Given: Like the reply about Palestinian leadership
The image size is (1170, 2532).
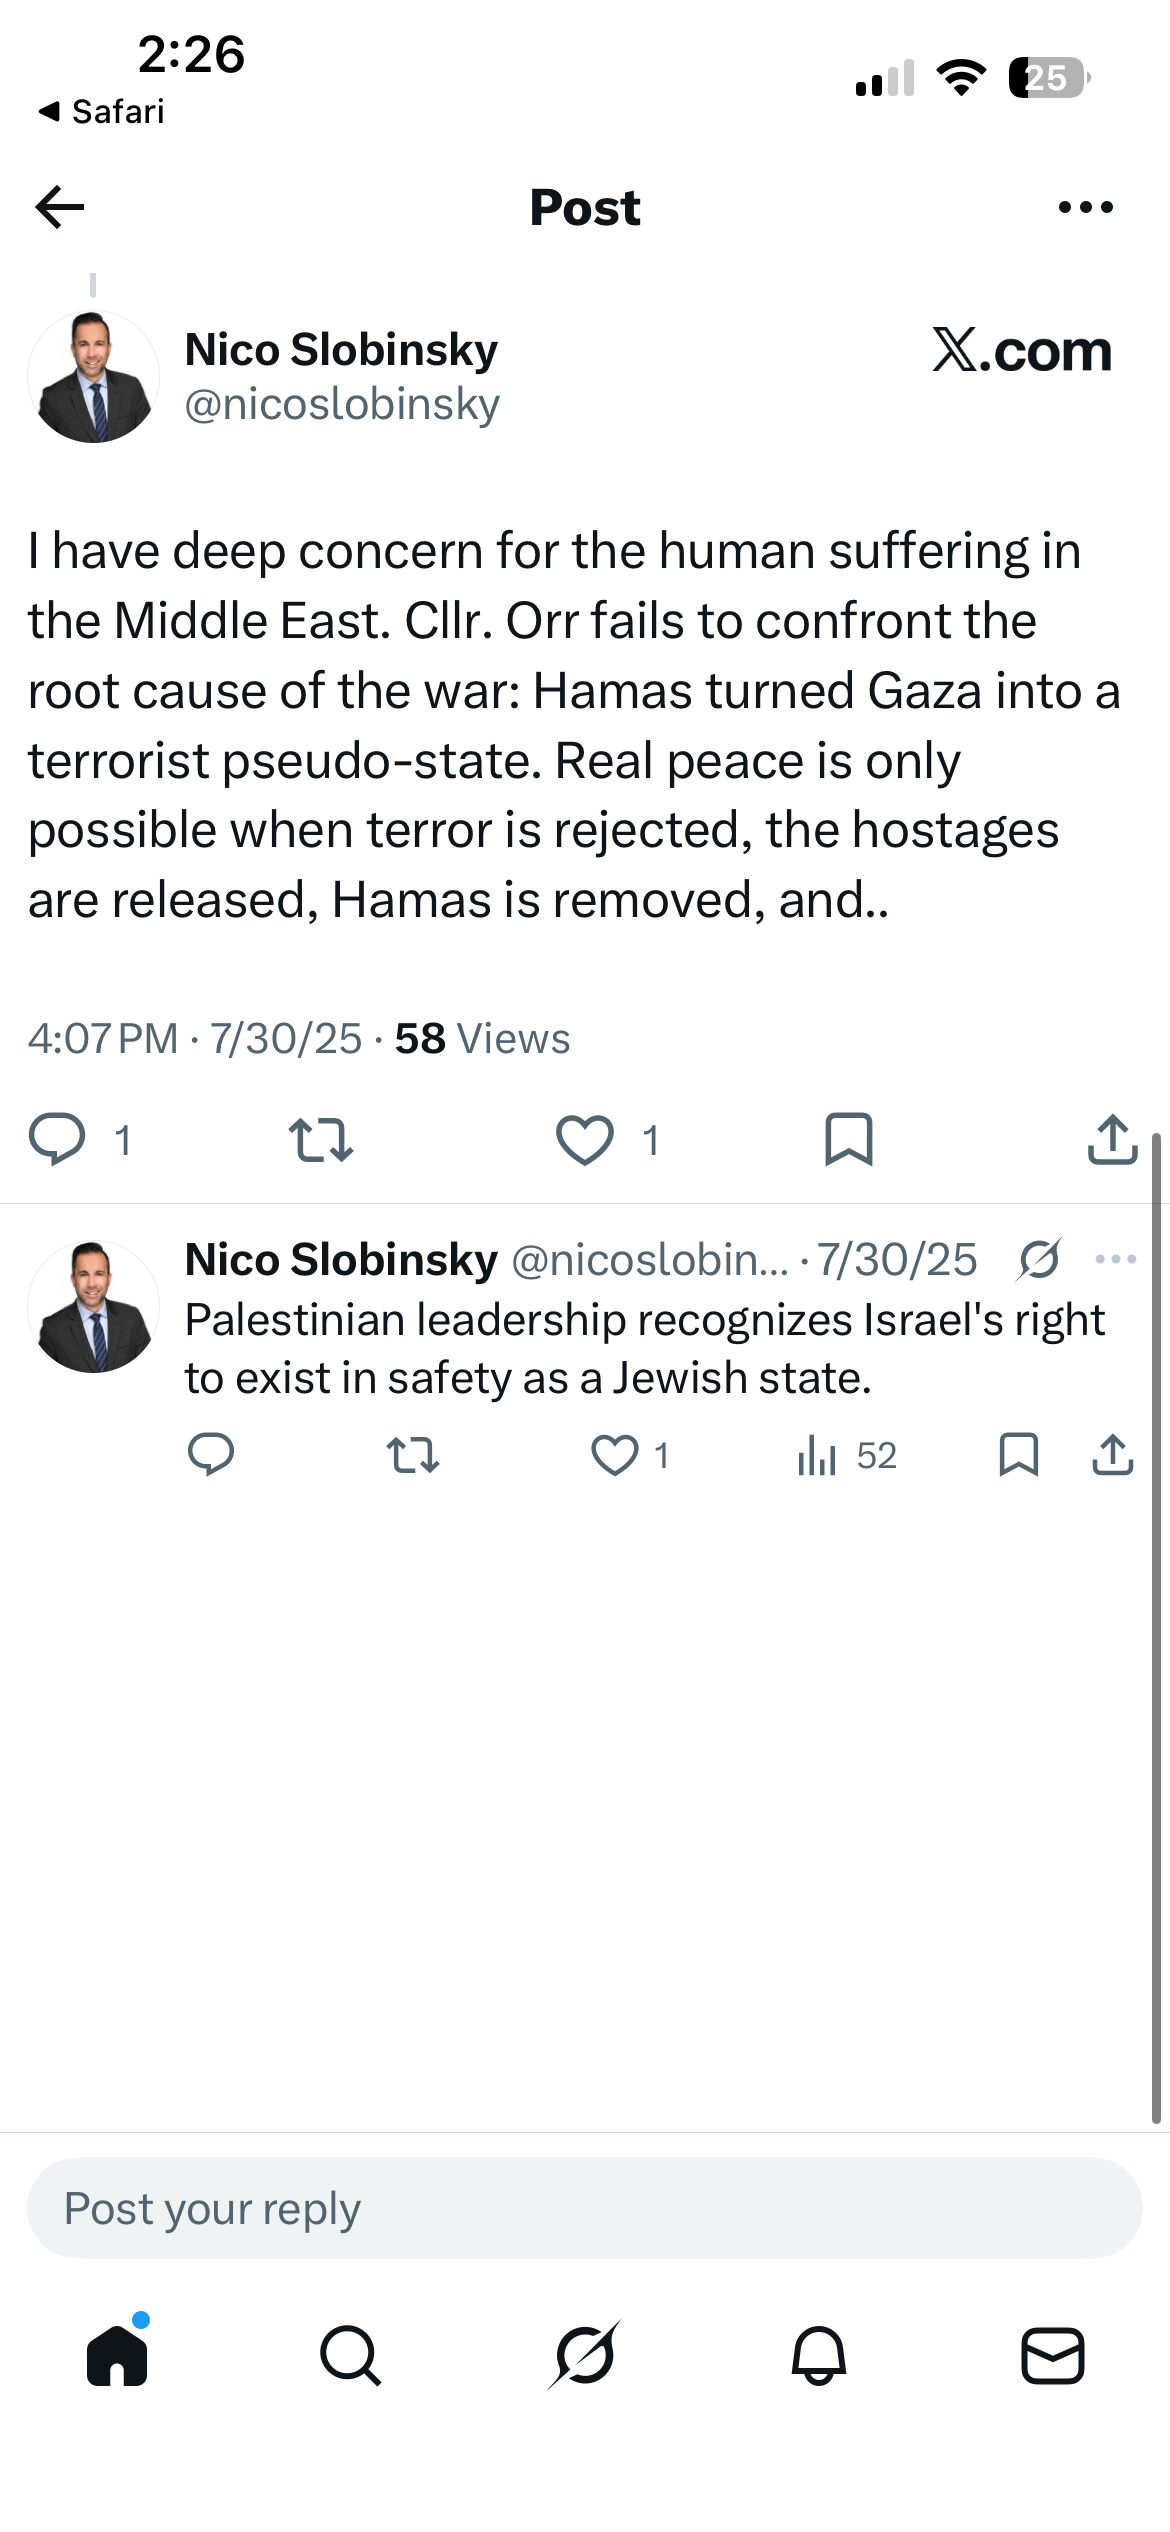Looking at the screenshot, I should (614, 1455).
